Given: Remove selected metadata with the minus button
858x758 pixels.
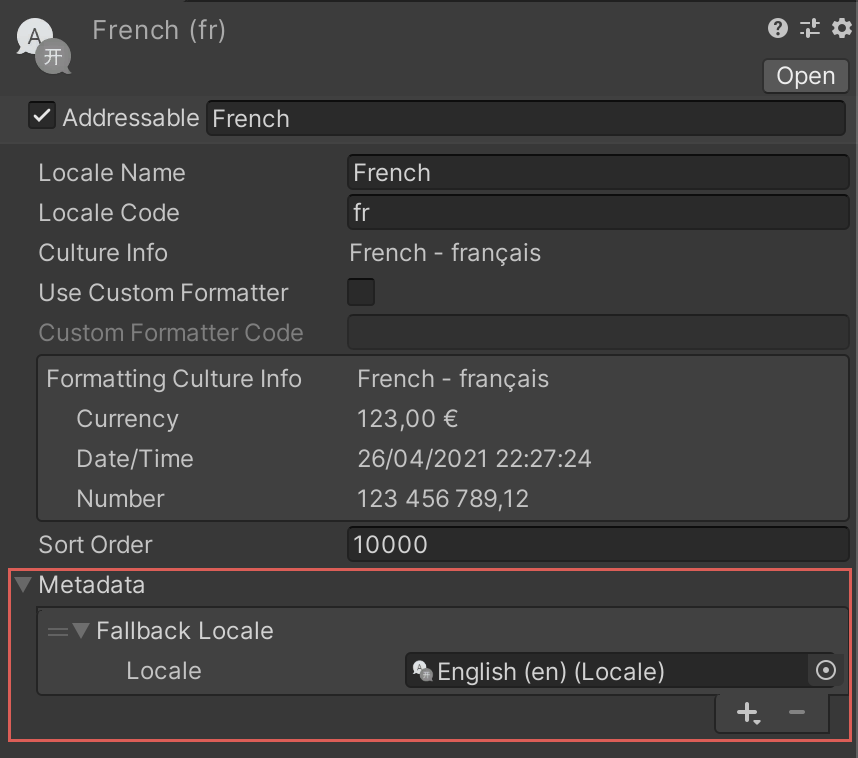Looking at the screenshot, I should (x=797, y=712).
